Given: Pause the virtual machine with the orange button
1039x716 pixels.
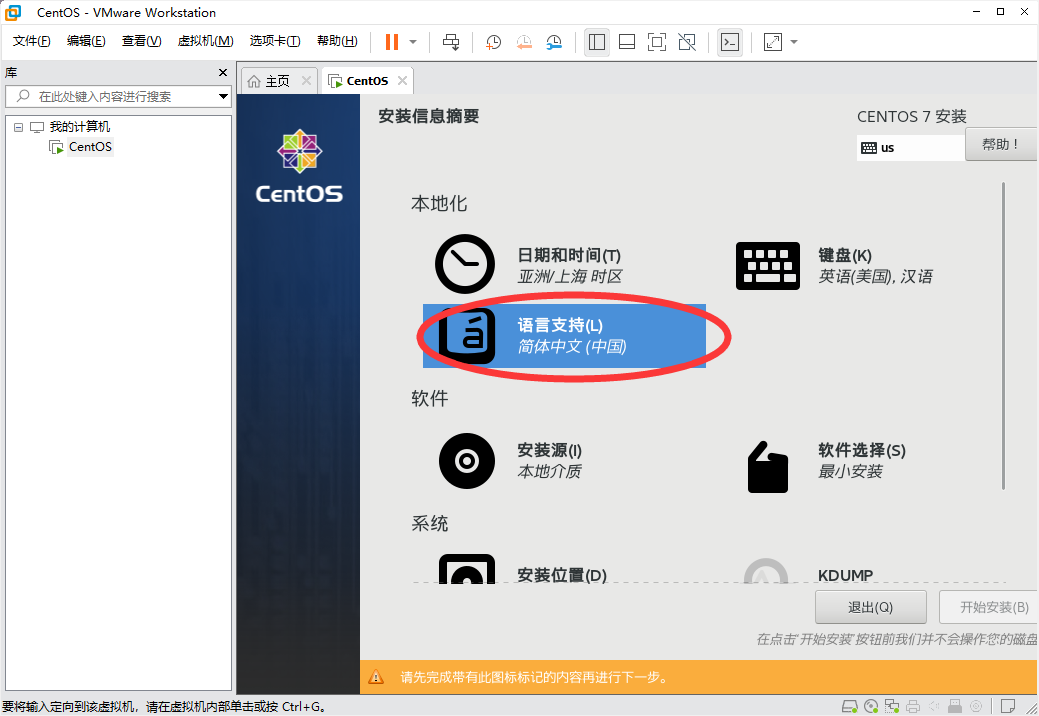Looking at the screenshot, I should pyautogui.click(x=392, y=42).
